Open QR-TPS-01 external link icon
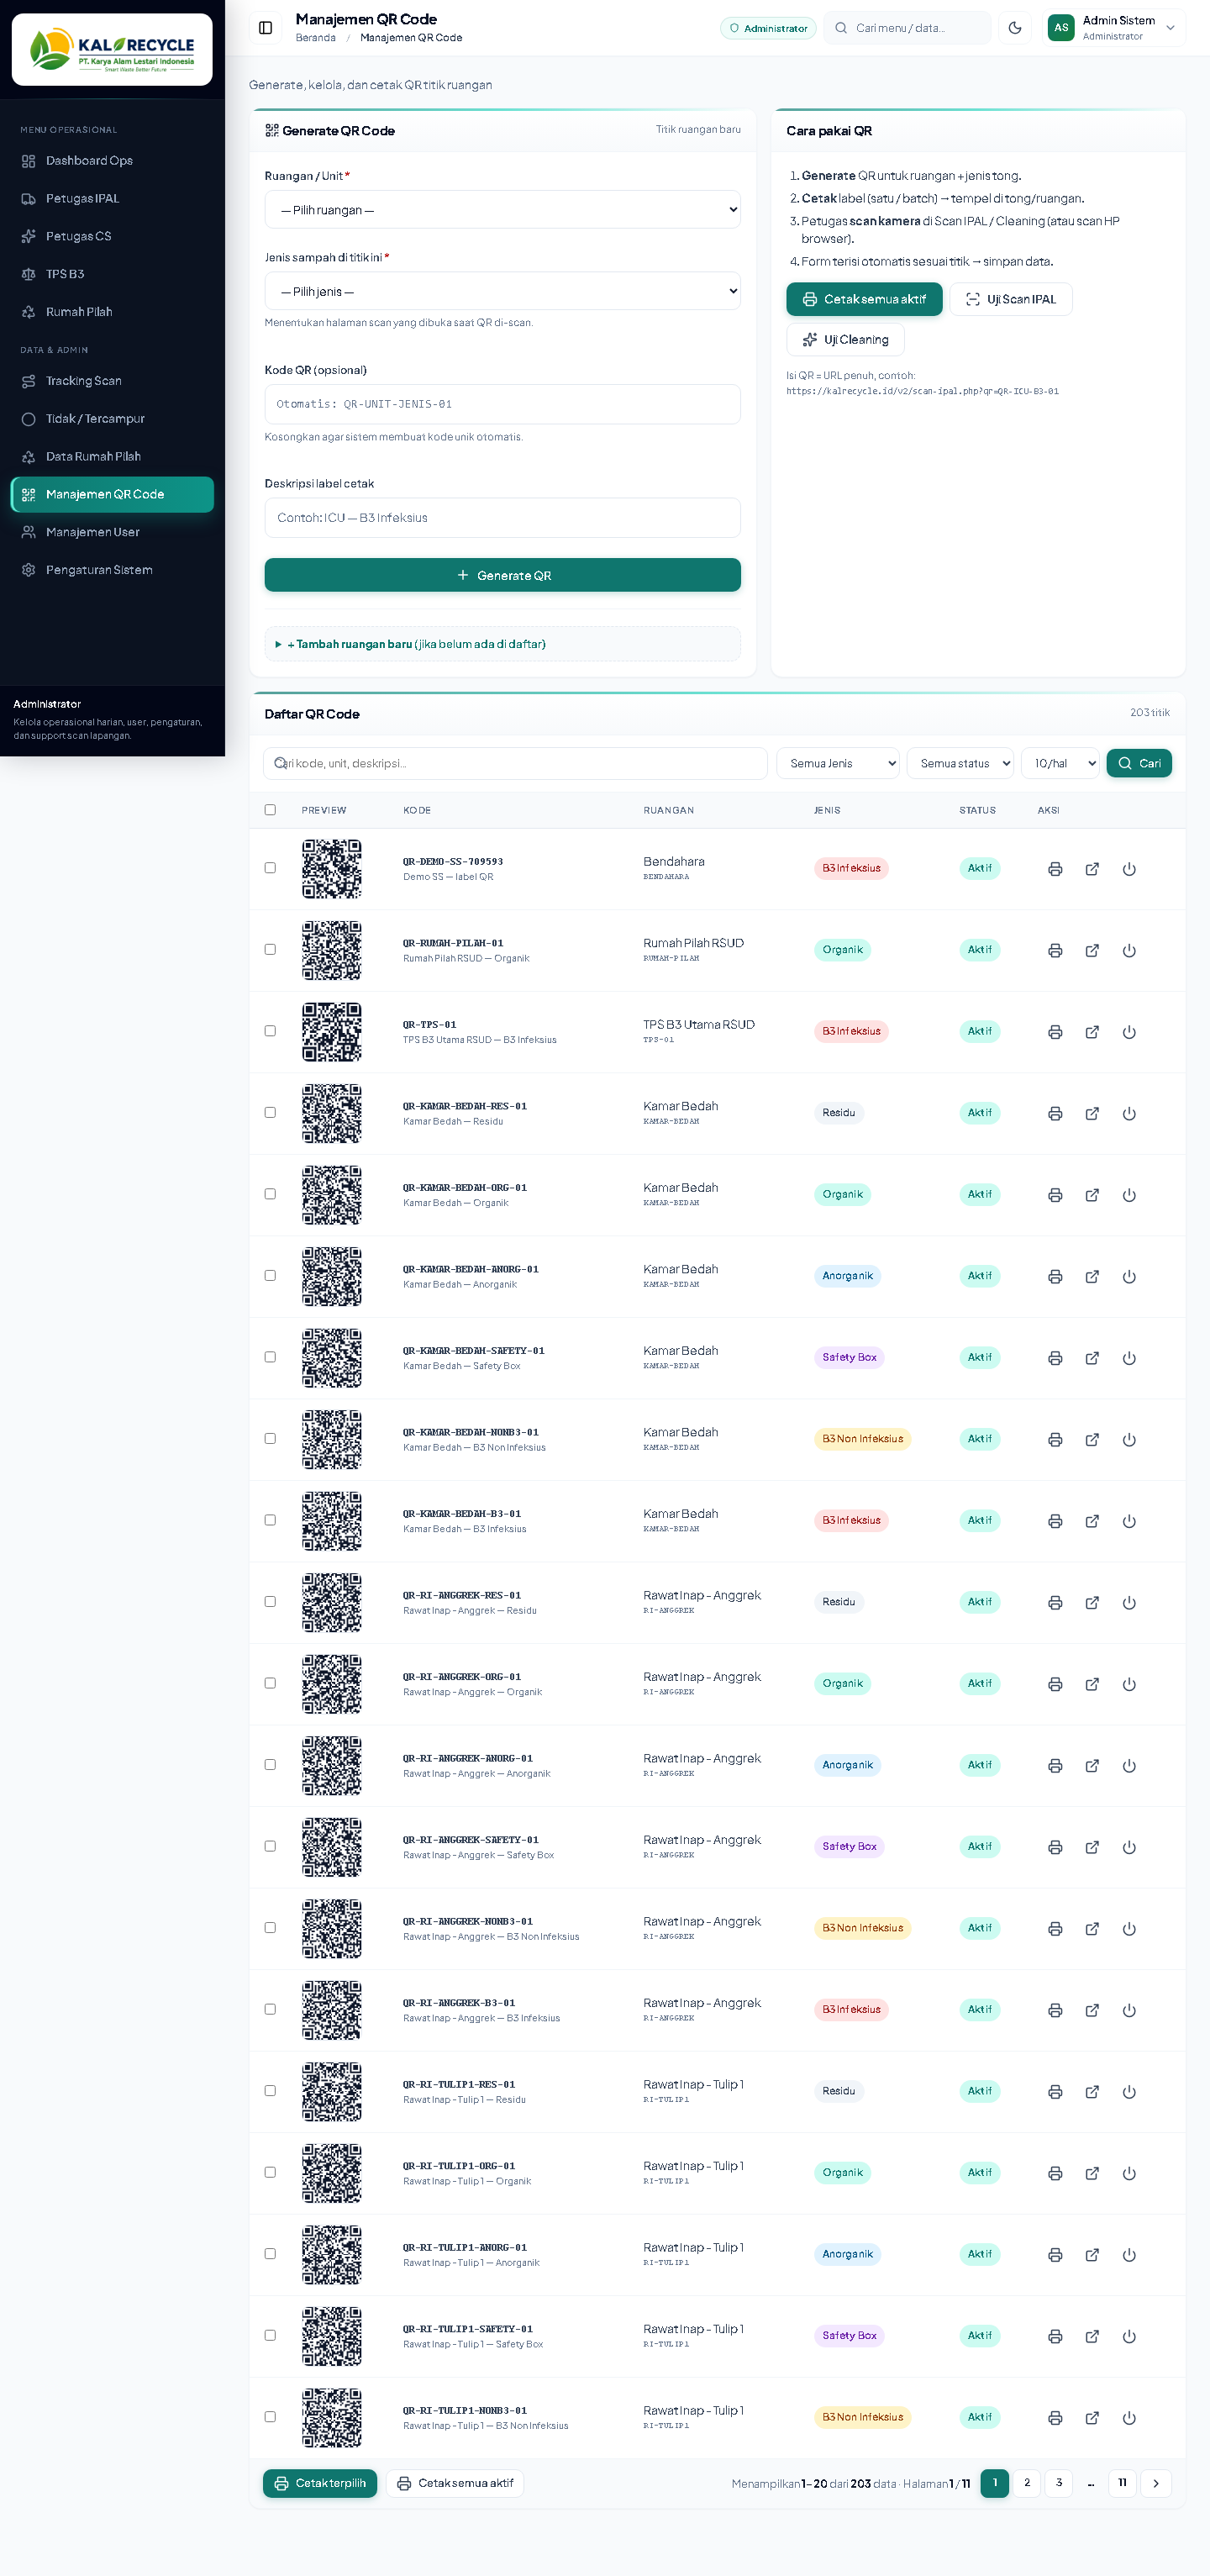The height and width of the screenshot is (2576, 1210). coord(1092,1032)
